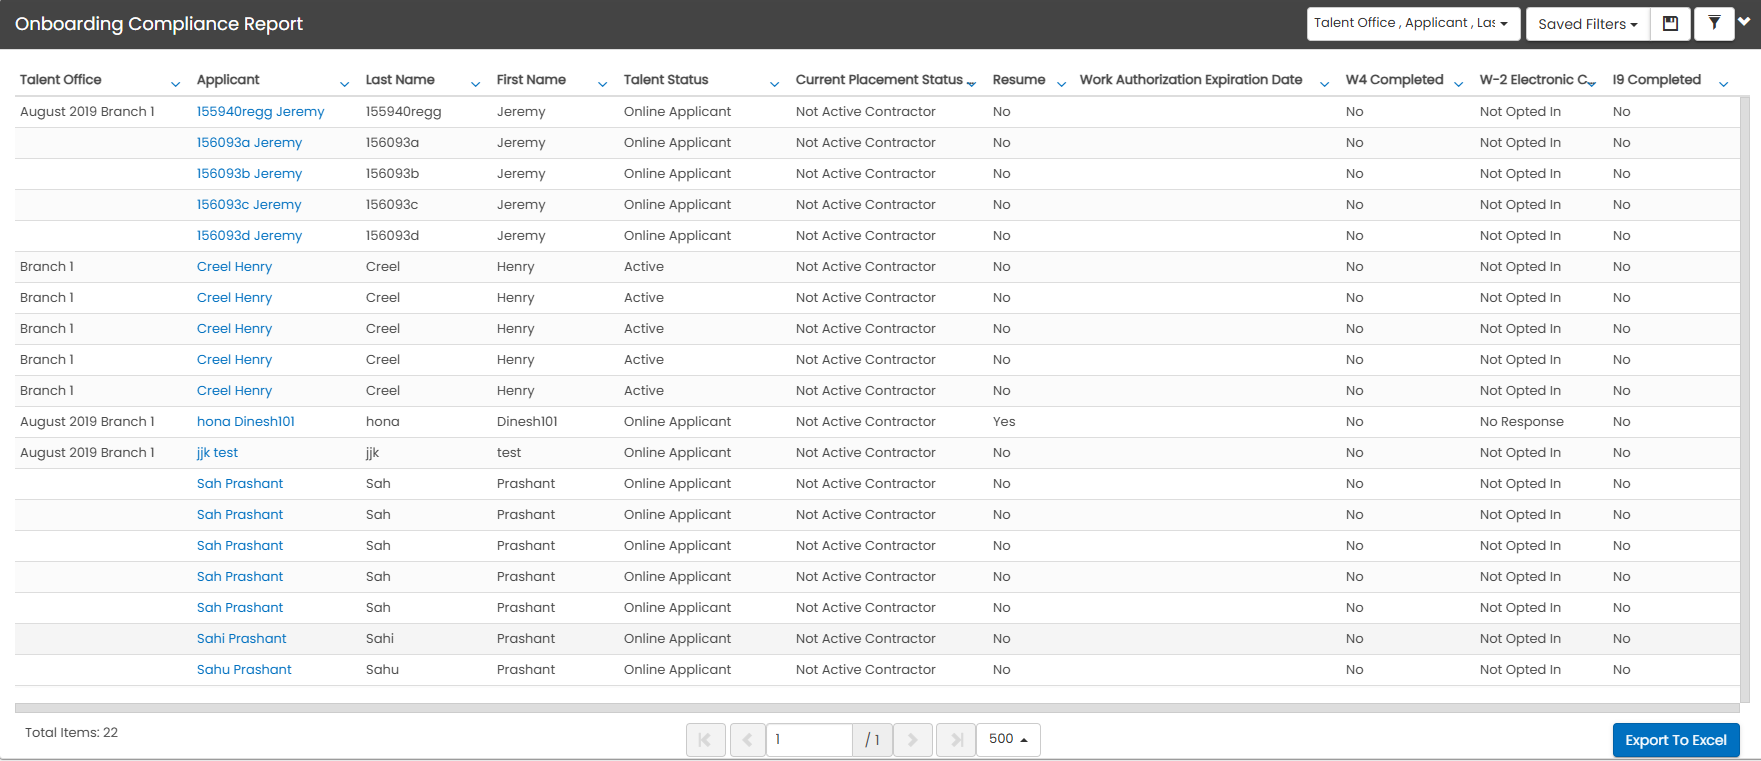Click Export To Excel button
The image size is (1761, 761).
pyautogui.click(x=1676, y=740)
